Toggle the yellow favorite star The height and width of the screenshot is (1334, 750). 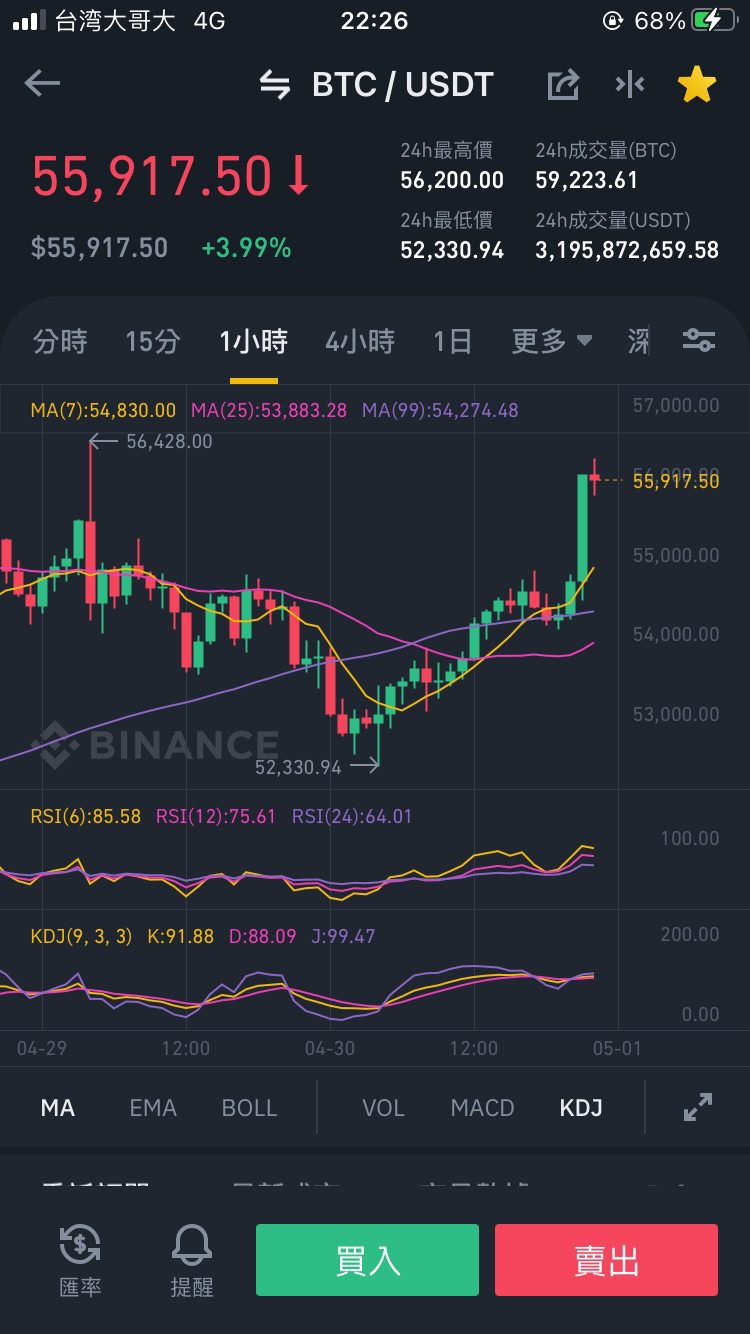tap(697, 85)
